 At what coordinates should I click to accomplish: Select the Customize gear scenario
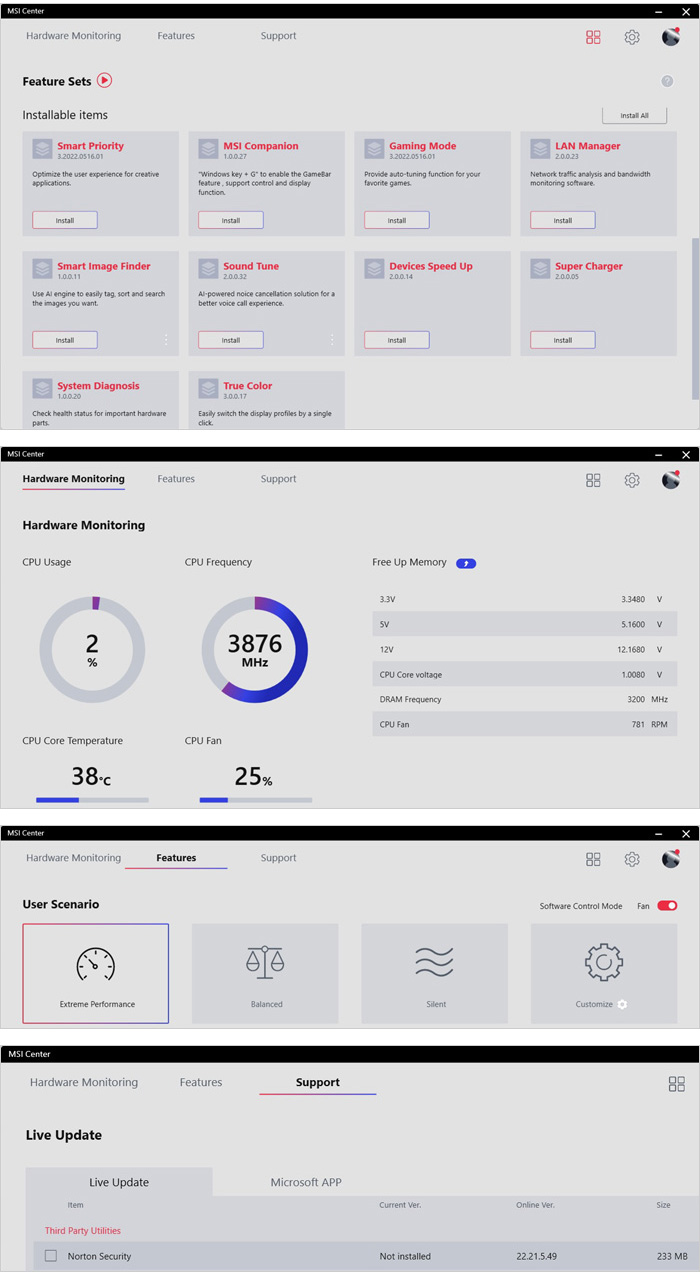click(604, 973)
